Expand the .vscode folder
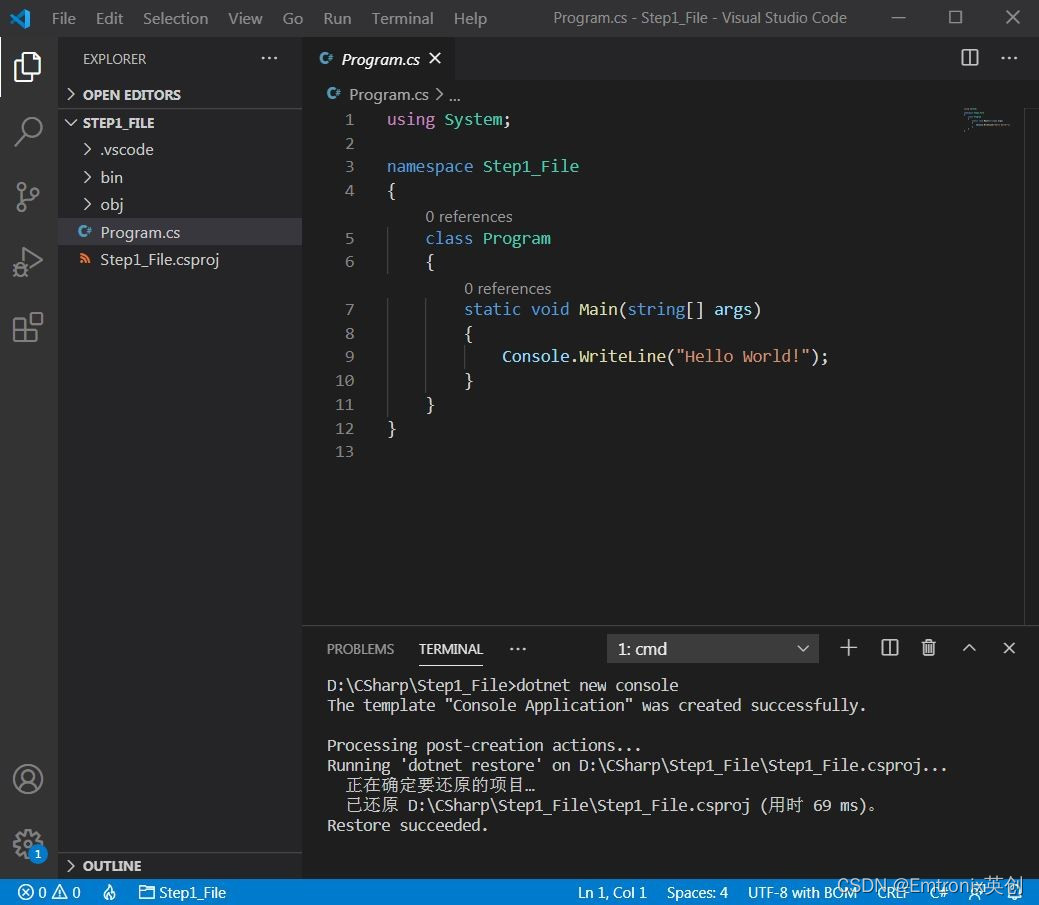Viewport: 1039px width, 905px height. pyautogui.click(x=180, y=150)
